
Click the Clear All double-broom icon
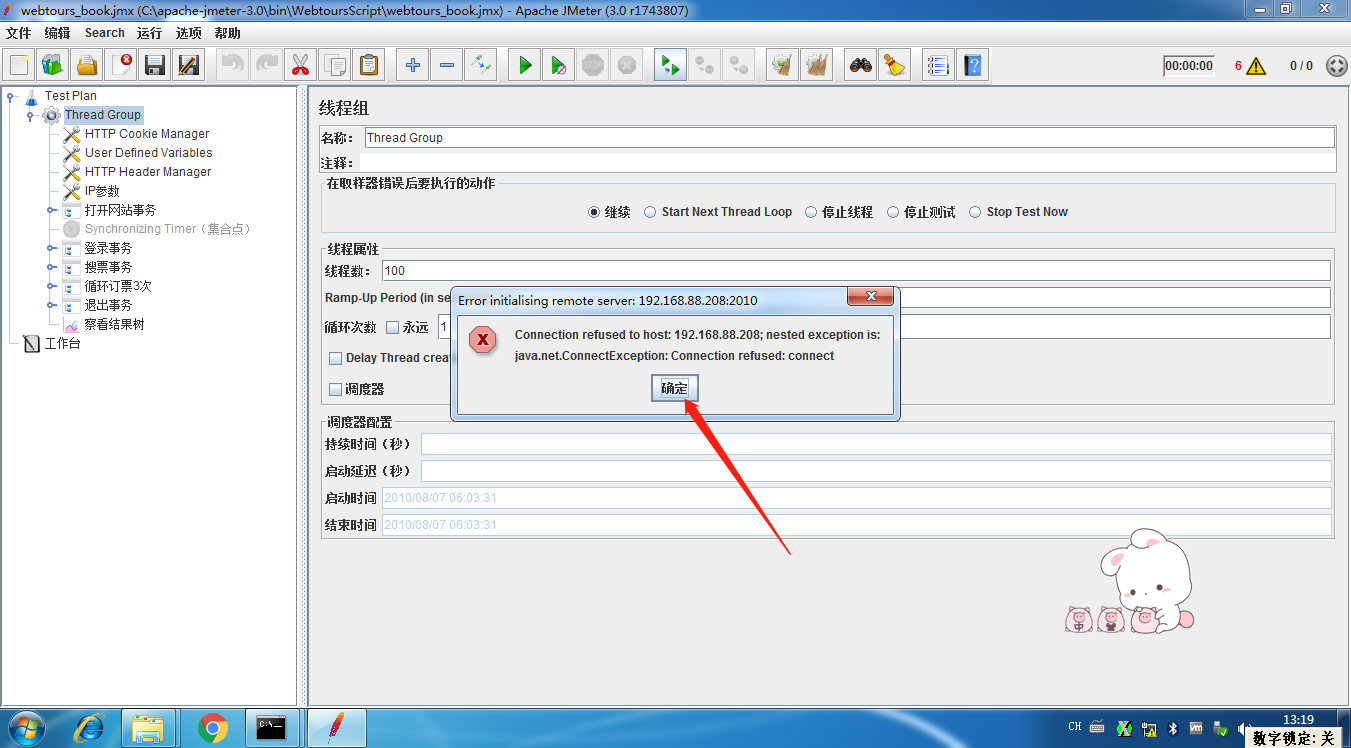(x=816, y=66)
